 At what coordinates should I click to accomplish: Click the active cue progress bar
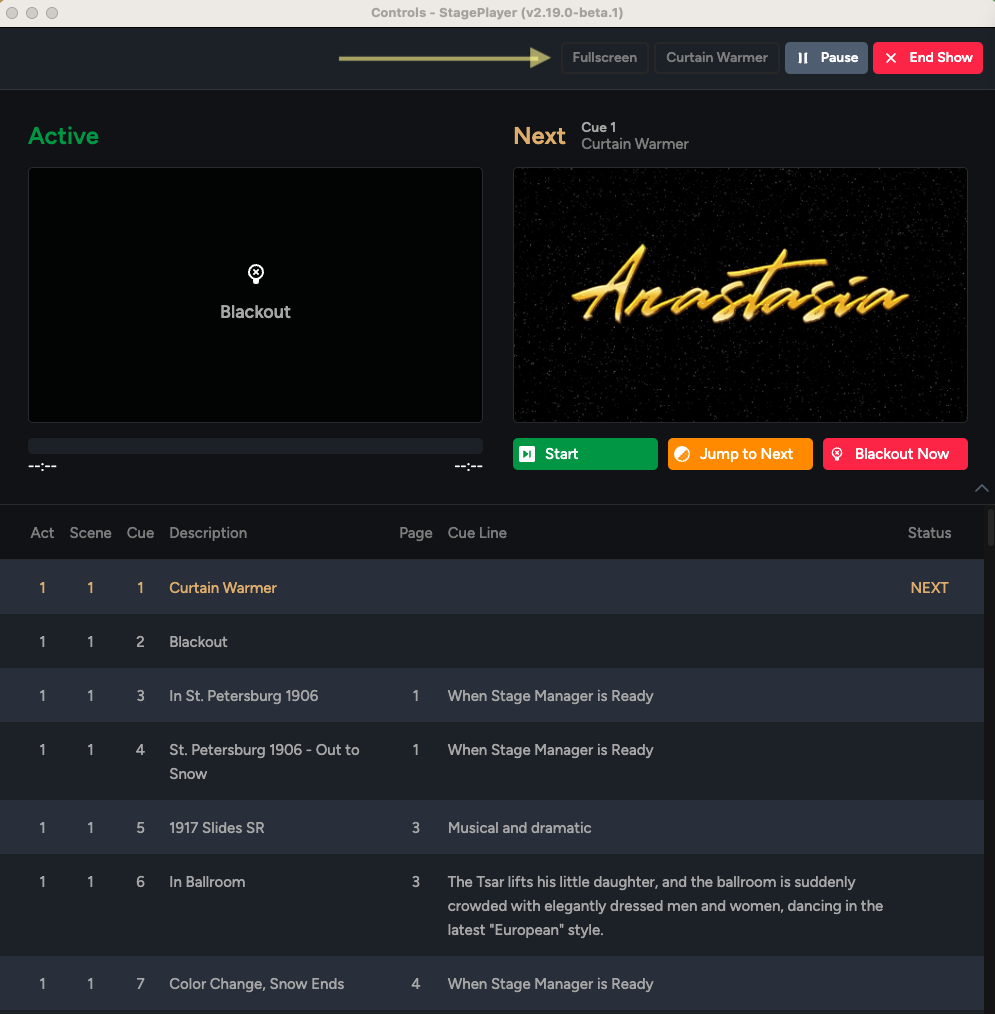point(255,446)
